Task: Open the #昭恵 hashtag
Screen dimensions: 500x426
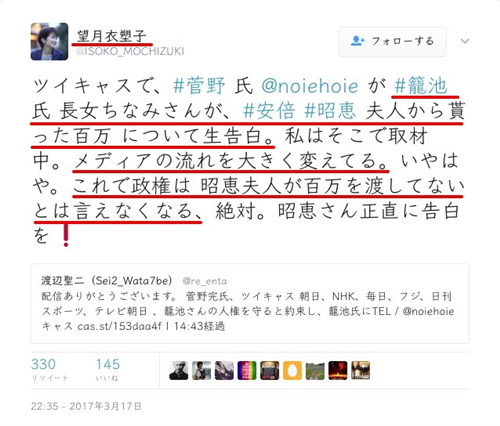Action: pyautogui.click(x=330, y=111)
